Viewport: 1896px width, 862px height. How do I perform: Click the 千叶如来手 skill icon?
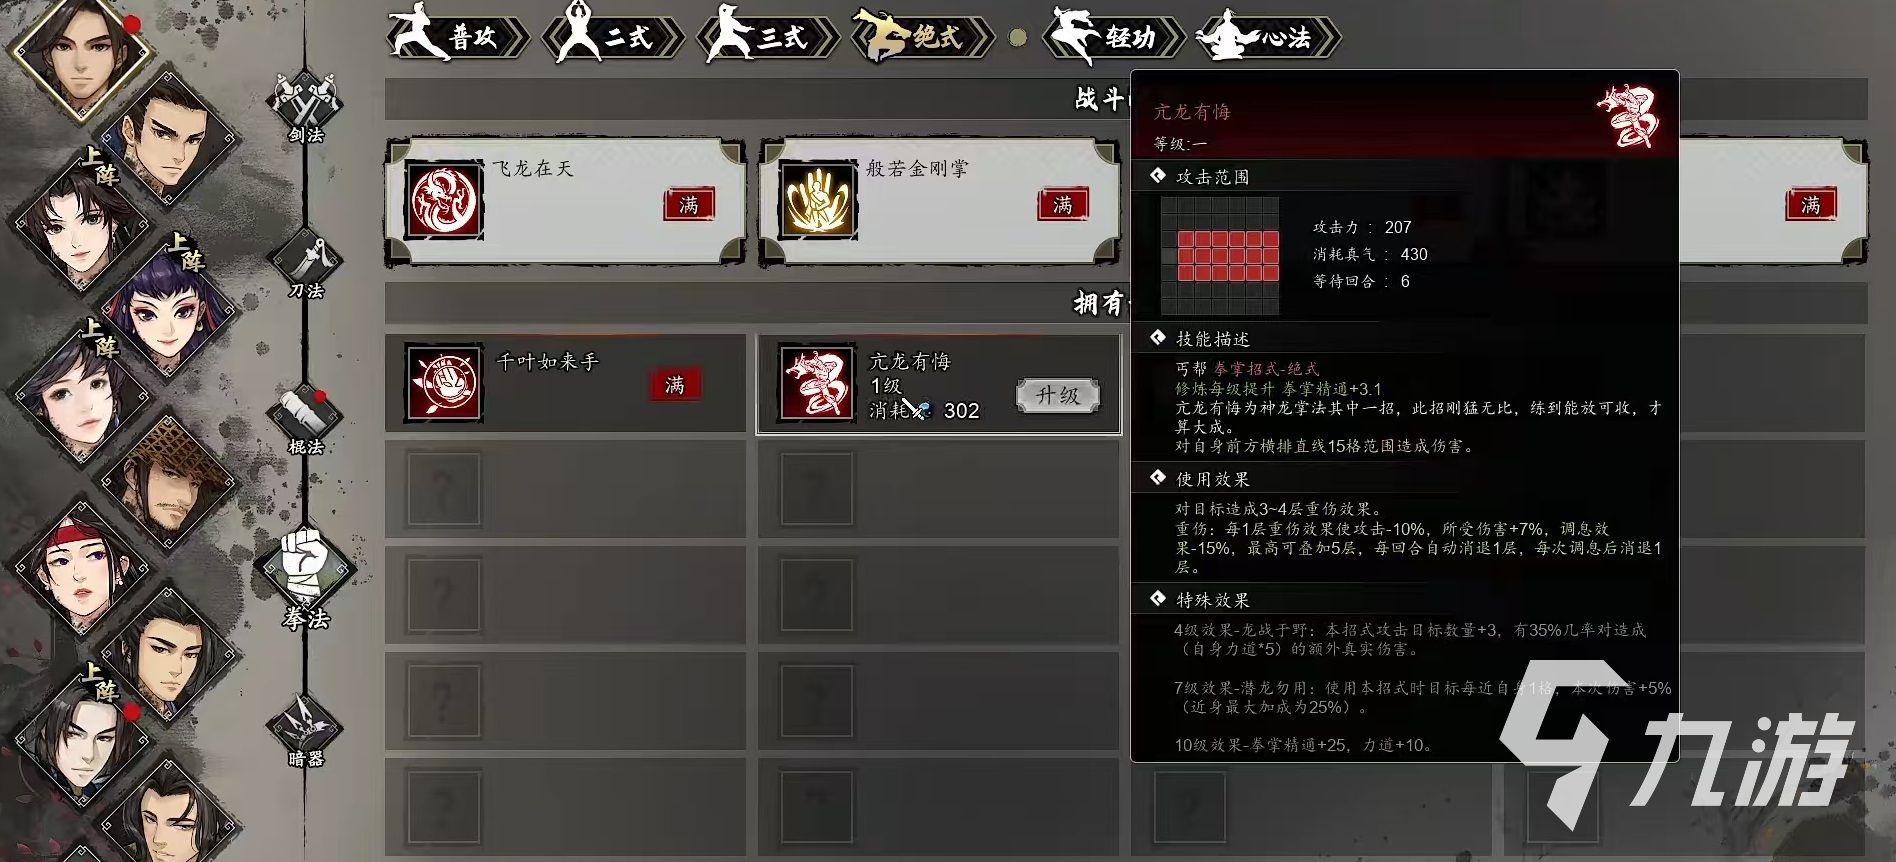click(x=444, y=383)
